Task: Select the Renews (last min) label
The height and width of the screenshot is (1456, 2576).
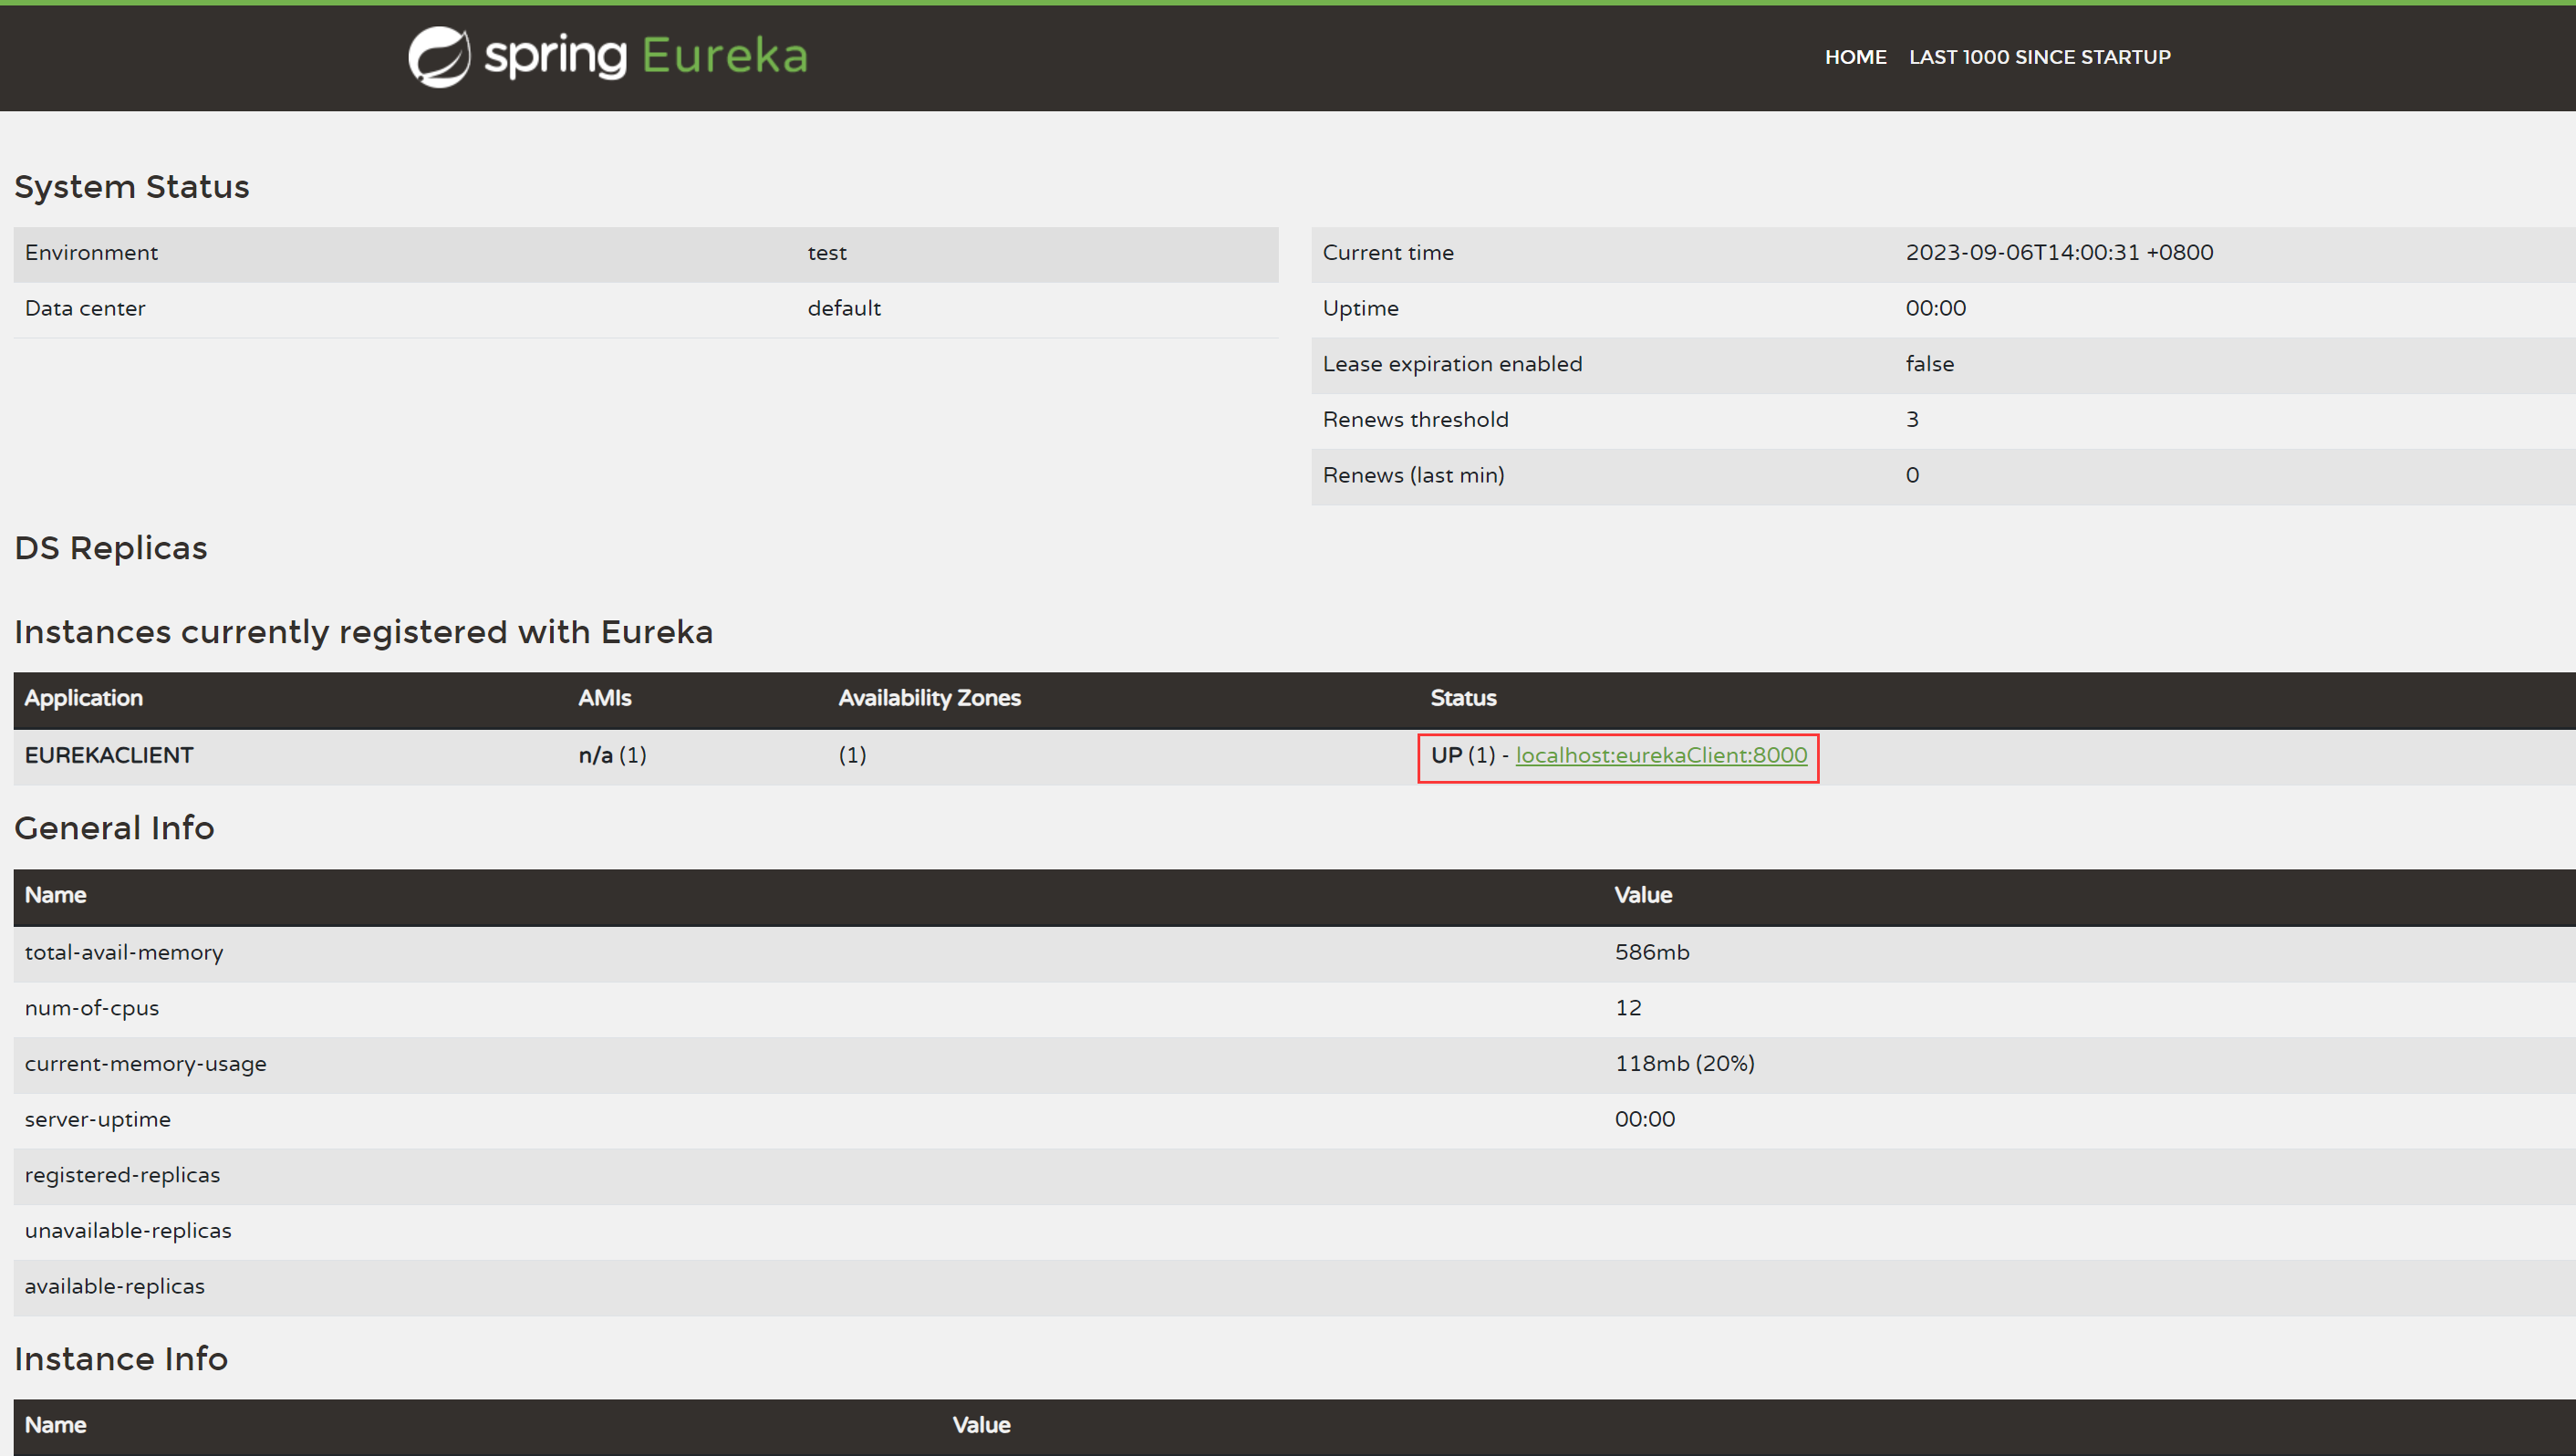Action: tap(1413, 475)
